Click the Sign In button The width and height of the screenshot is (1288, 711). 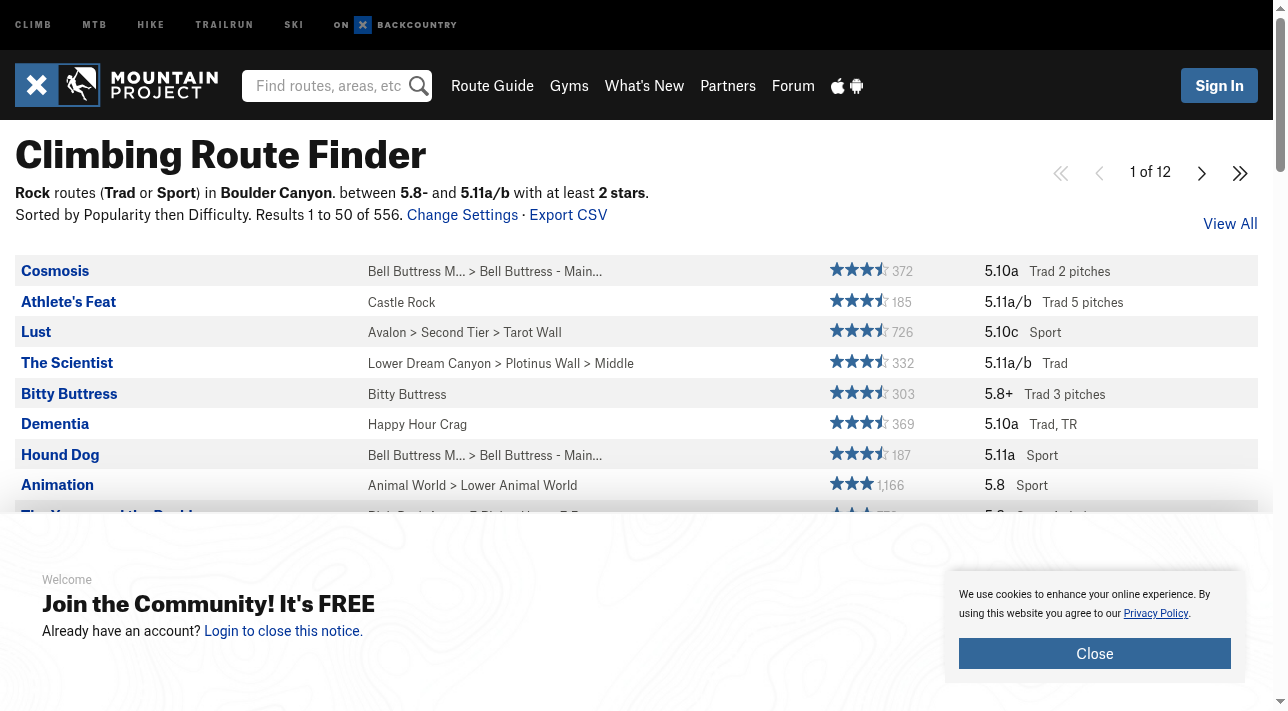1219,86
